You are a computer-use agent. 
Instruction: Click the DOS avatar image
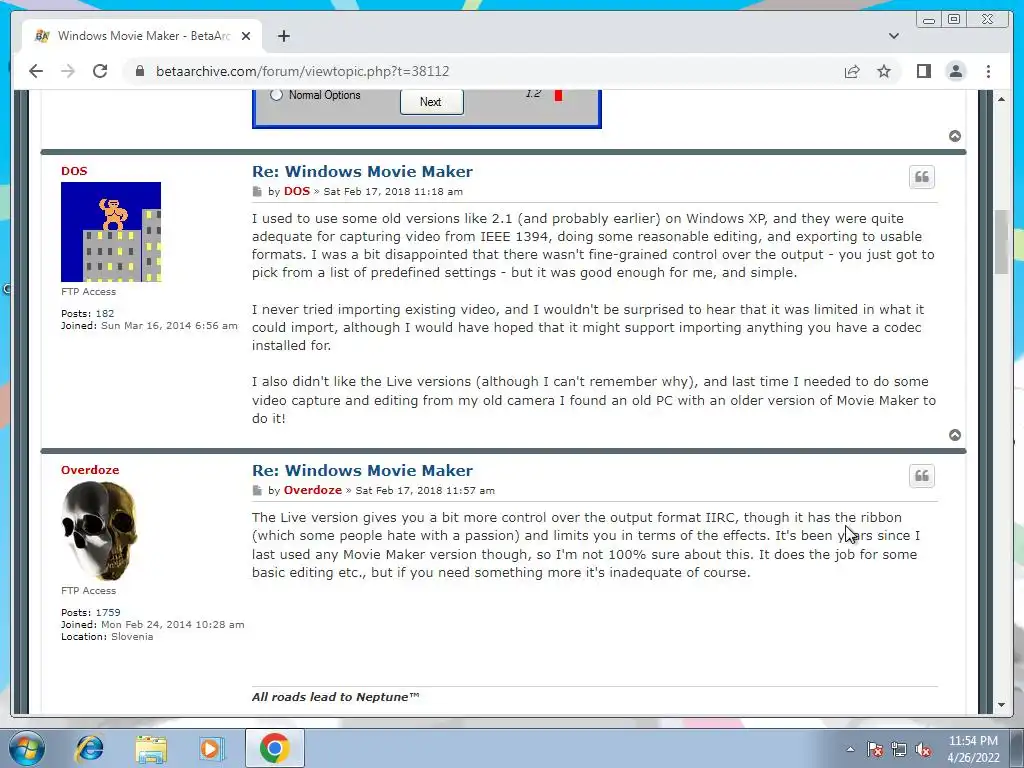[x=111, y=232]
